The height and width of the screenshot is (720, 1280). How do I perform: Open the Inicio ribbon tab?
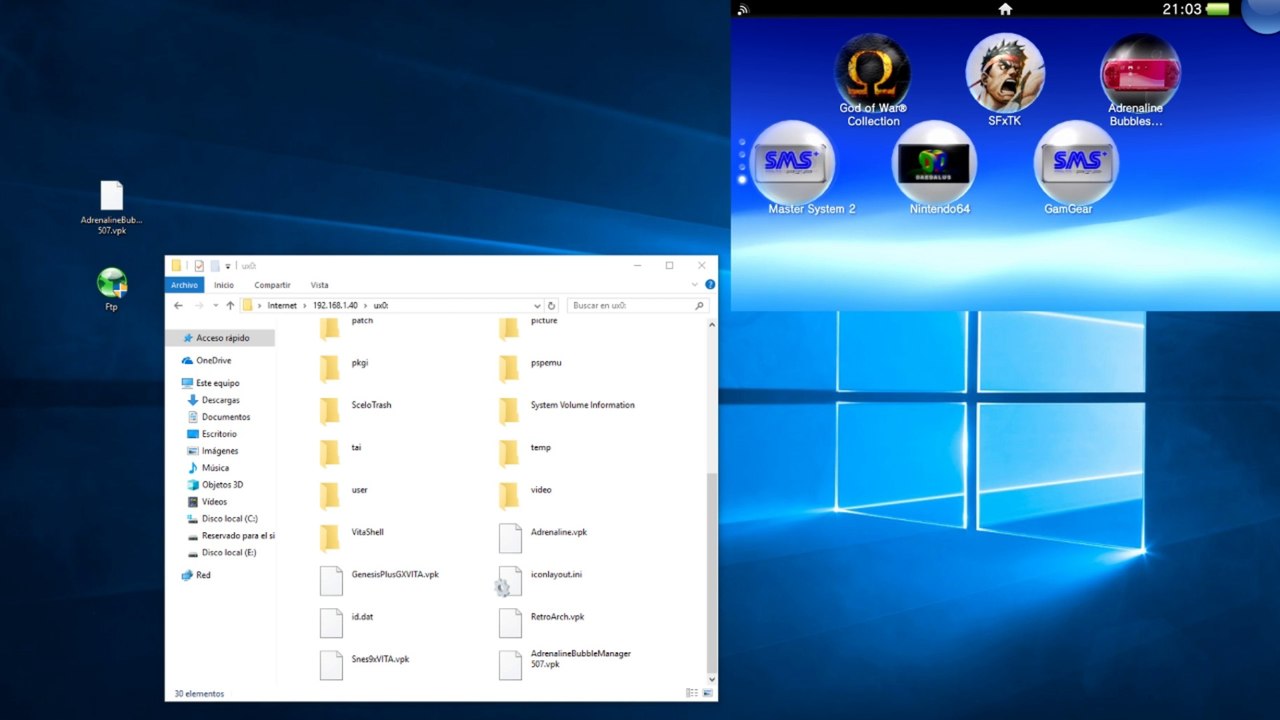(x=223, y=285)
